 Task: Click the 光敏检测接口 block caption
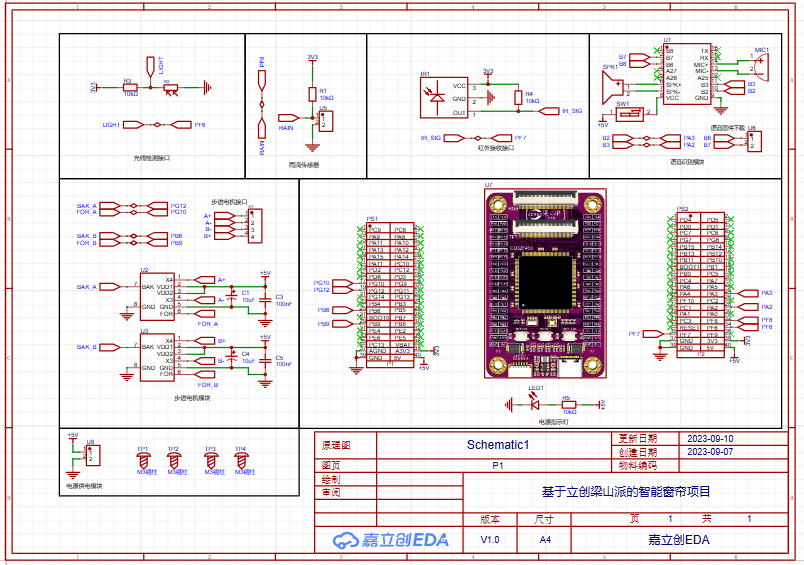[x=152, y=158]
